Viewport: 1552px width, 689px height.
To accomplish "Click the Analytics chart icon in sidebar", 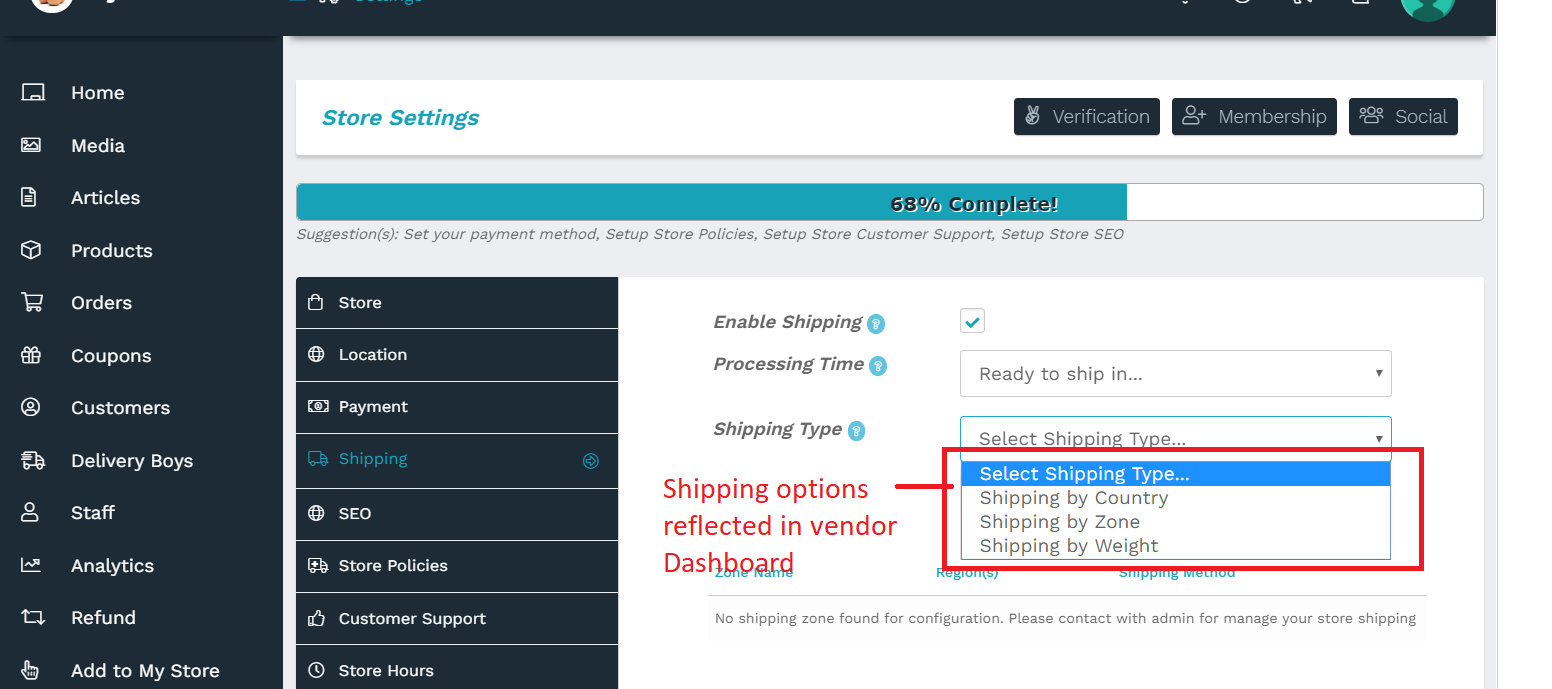I will pyautogui.click(x=31, y=565).
